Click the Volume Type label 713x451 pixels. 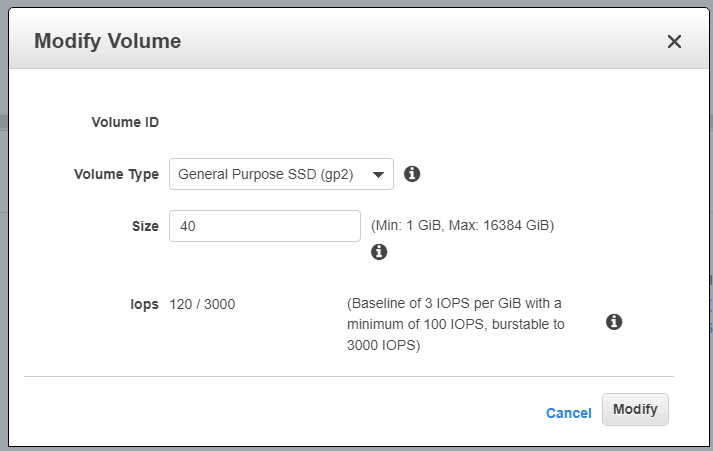(x=116, y=174)
